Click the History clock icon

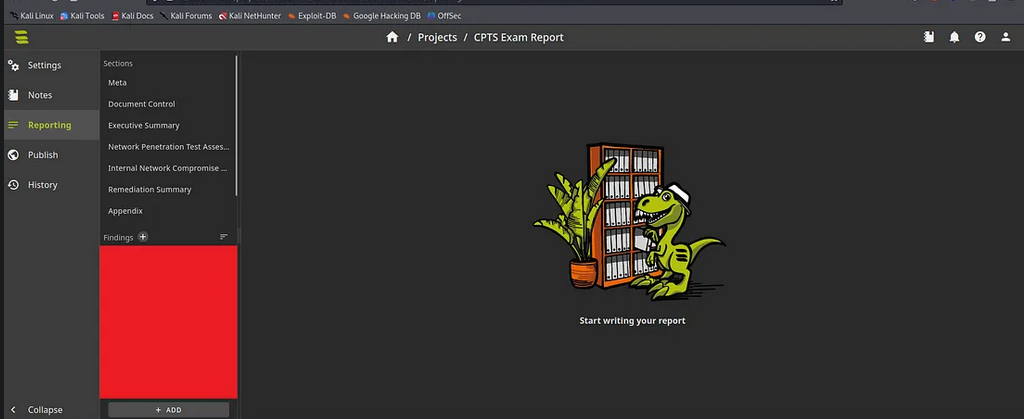point(13,185)
